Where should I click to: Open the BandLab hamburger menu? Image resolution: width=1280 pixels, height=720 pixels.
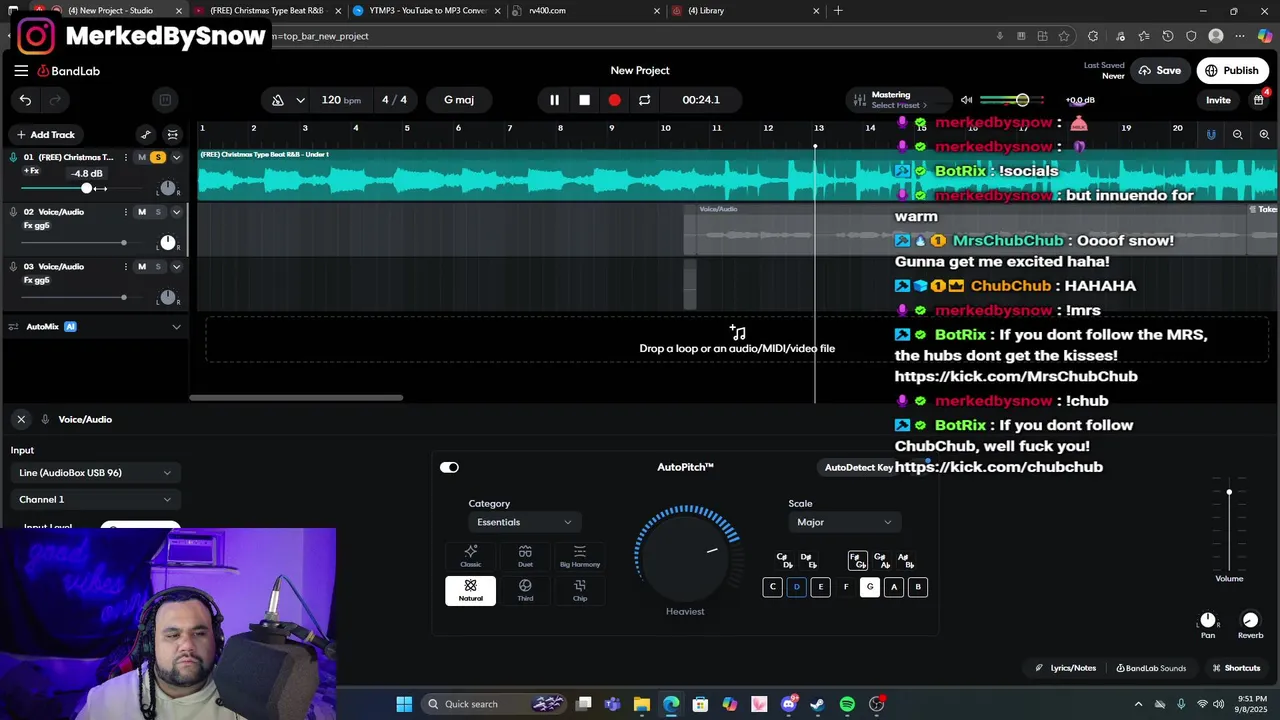pyautogui.click(x=21, y=71)
